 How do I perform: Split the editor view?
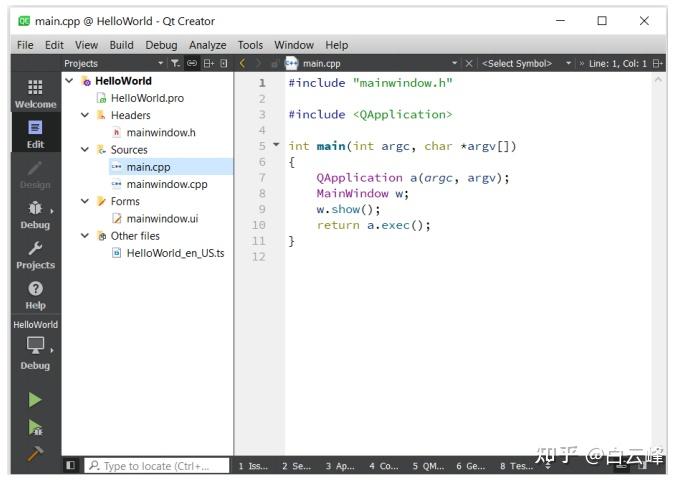[x=658, y=63]
